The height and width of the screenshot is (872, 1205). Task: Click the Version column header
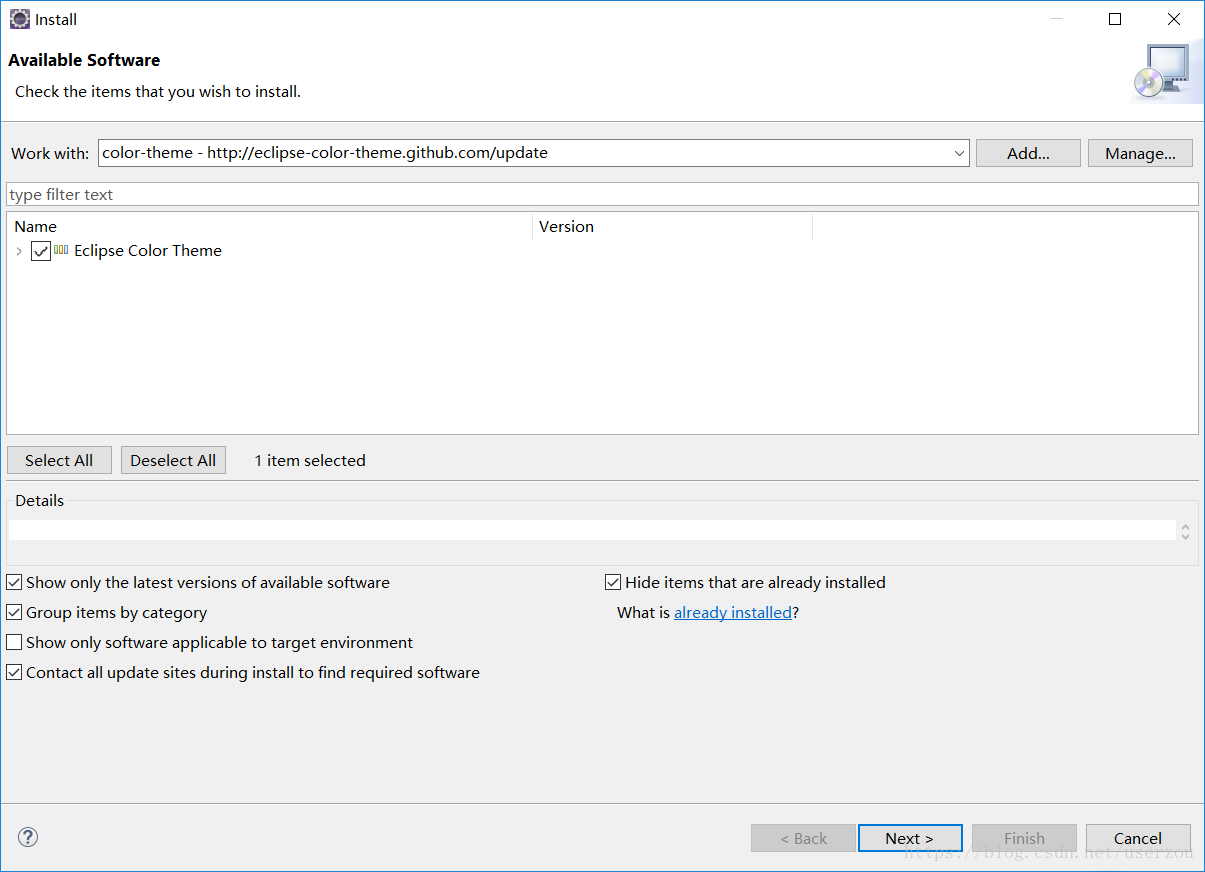673,226
